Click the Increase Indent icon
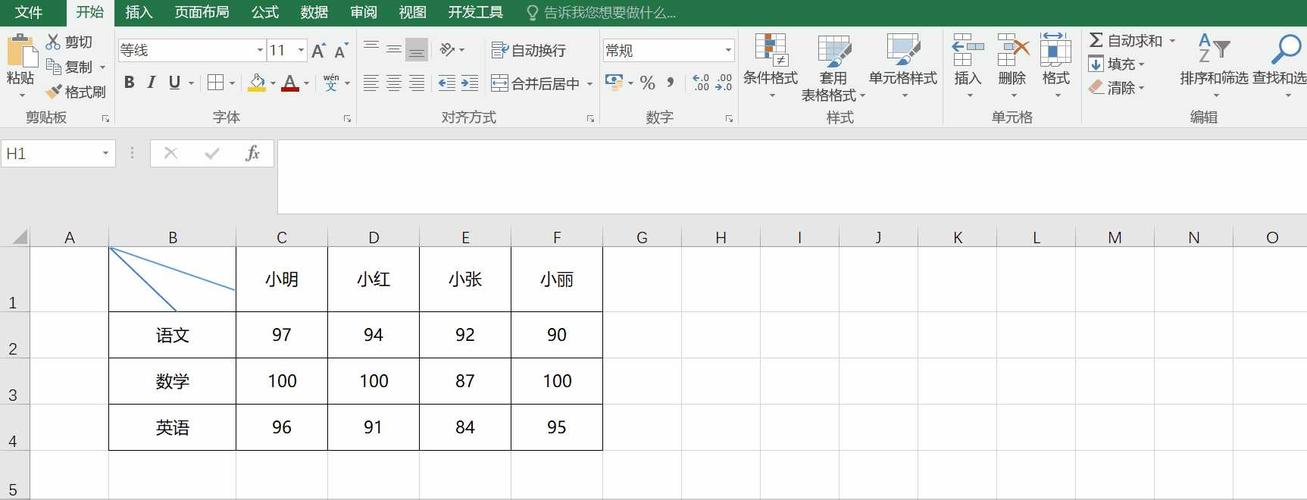This screenshot has width=1307, height=500. 471,83
